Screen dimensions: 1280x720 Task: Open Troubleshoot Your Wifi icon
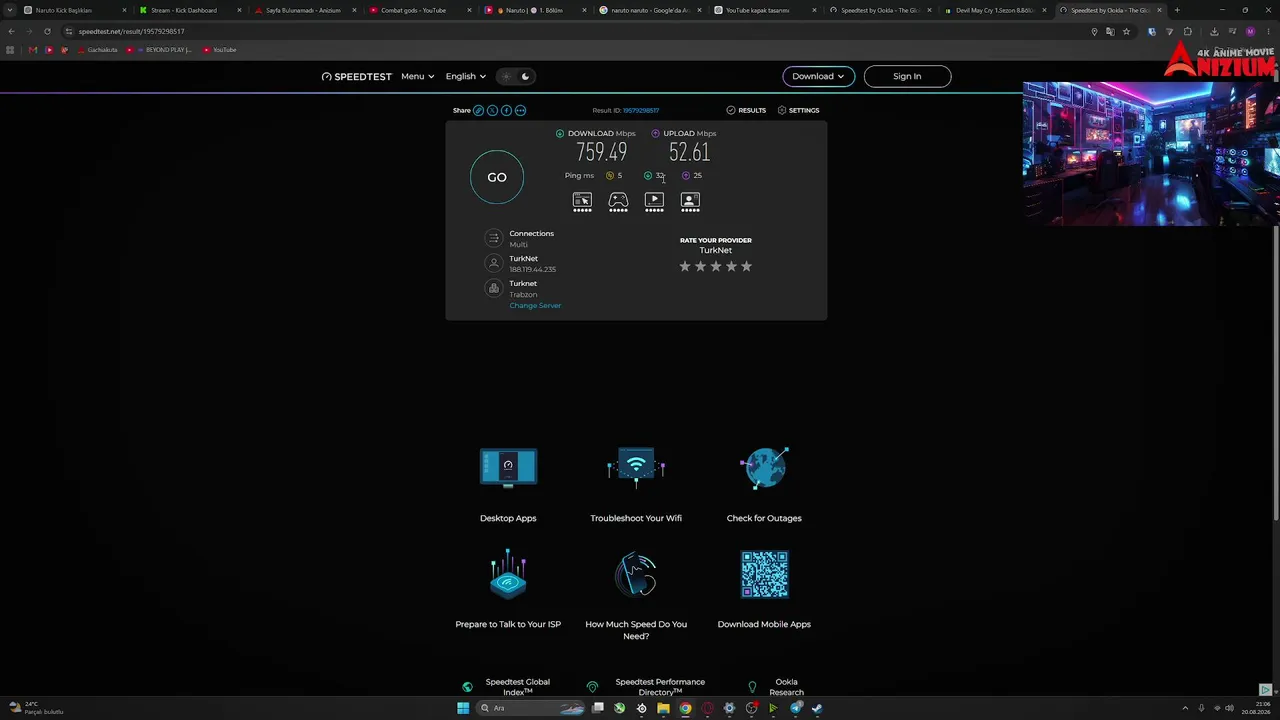(636, 467)
